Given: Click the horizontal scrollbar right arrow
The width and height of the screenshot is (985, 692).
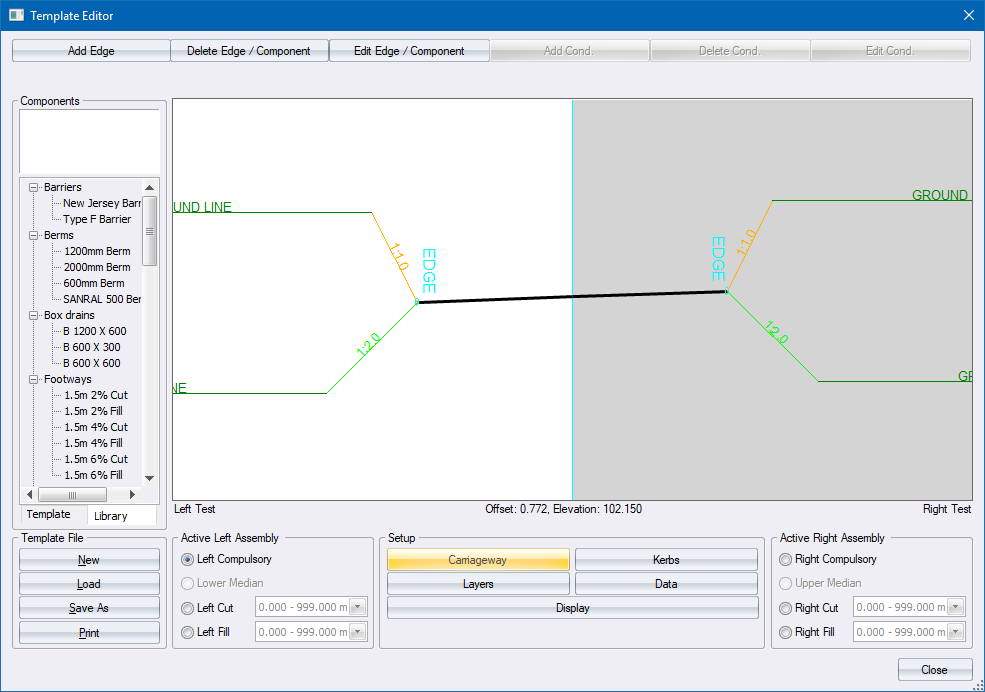Looking at the screenshot, I should [133, 495].
